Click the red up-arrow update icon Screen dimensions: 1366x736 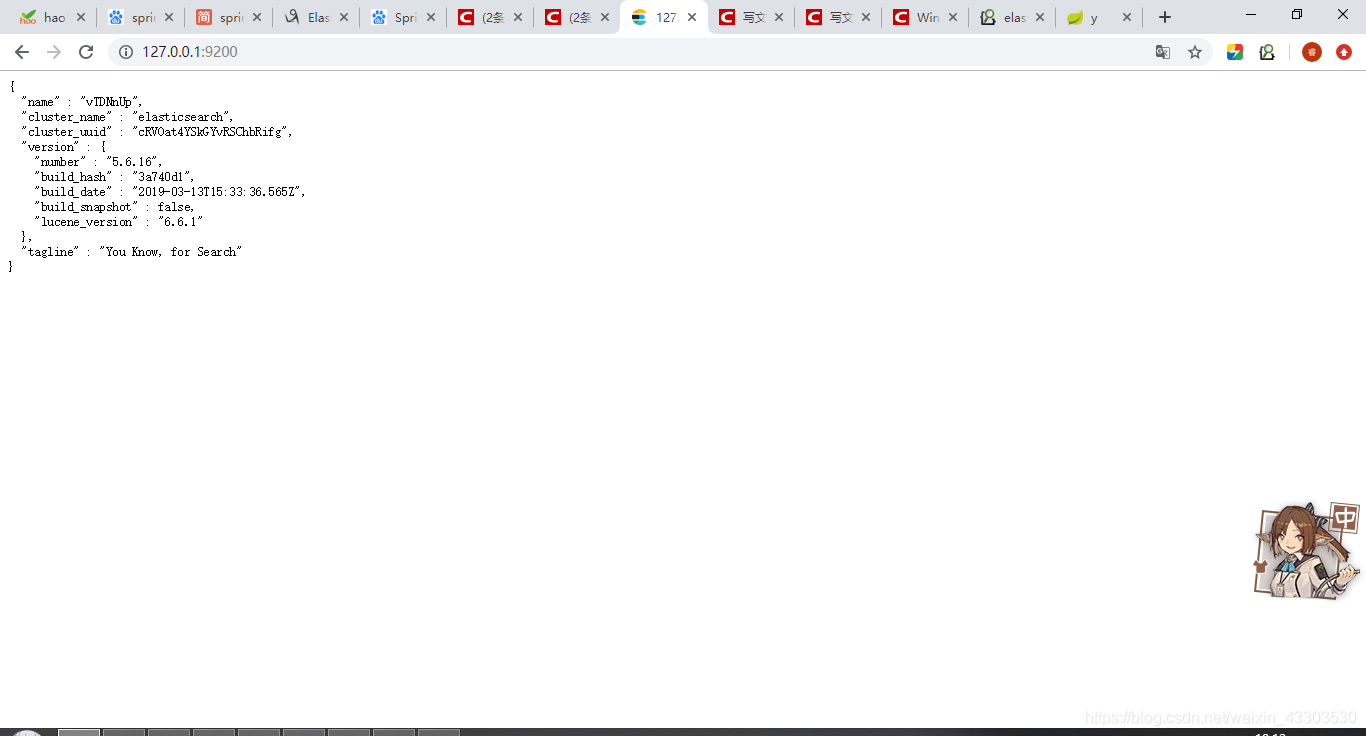click(1344, 52)
